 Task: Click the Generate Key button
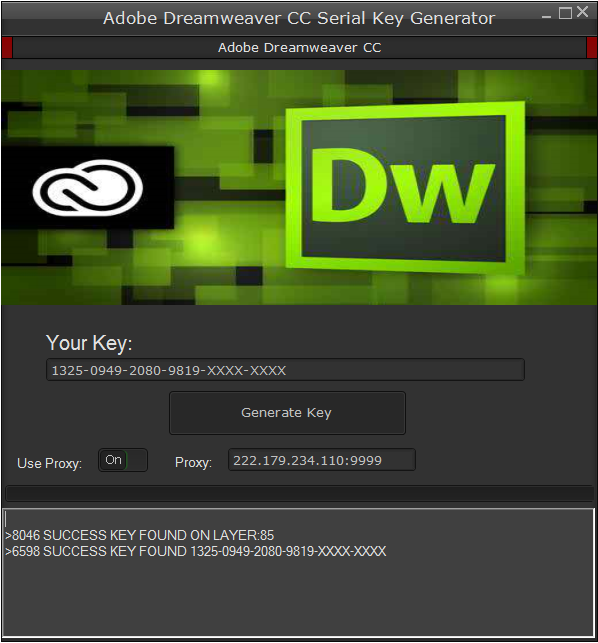point(287,413)
